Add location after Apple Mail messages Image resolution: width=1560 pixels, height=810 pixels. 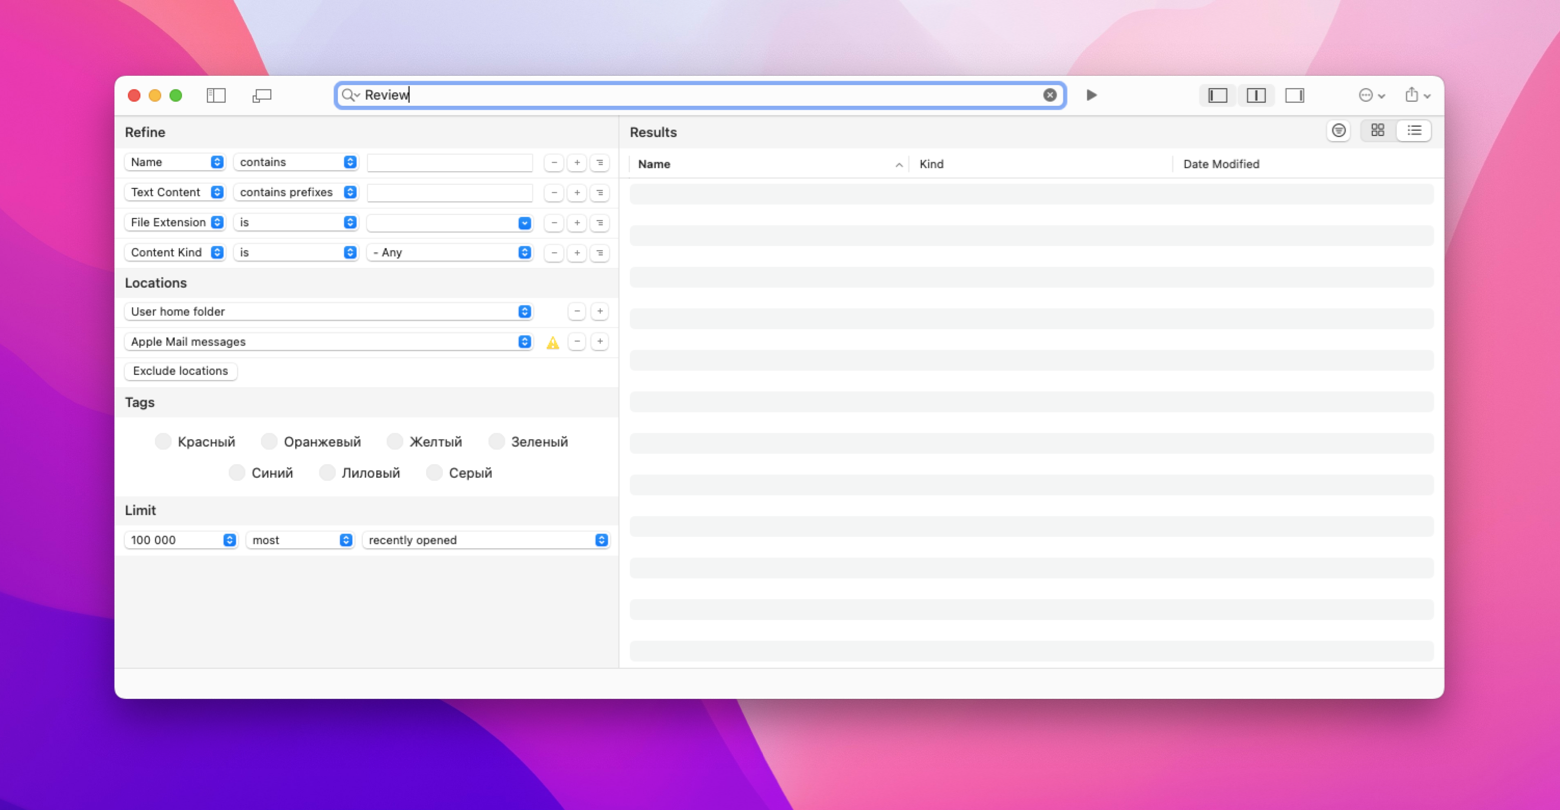pyautogui.click(x=600, y=341)
